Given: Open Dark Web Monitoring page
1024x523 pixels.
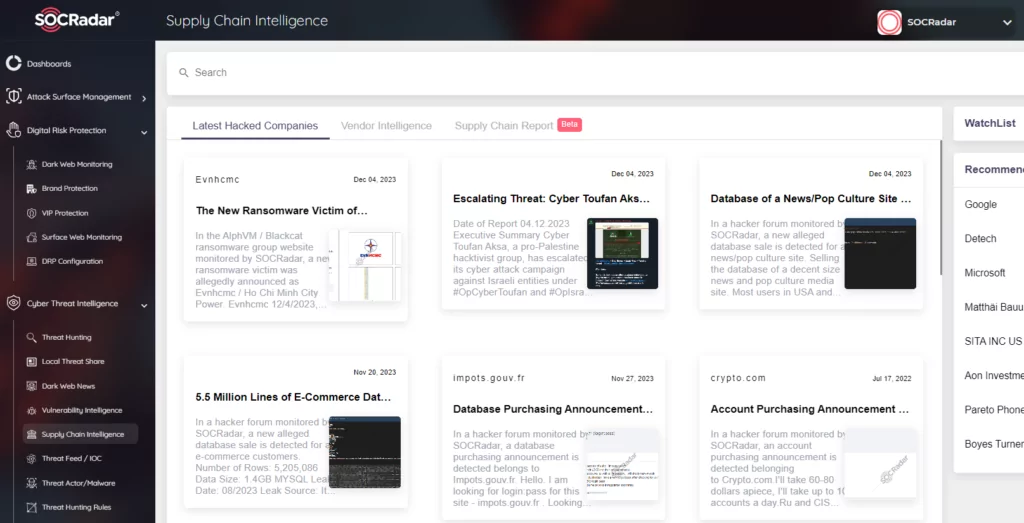Looking at the screenshot, I should click(x=77, y=165).
